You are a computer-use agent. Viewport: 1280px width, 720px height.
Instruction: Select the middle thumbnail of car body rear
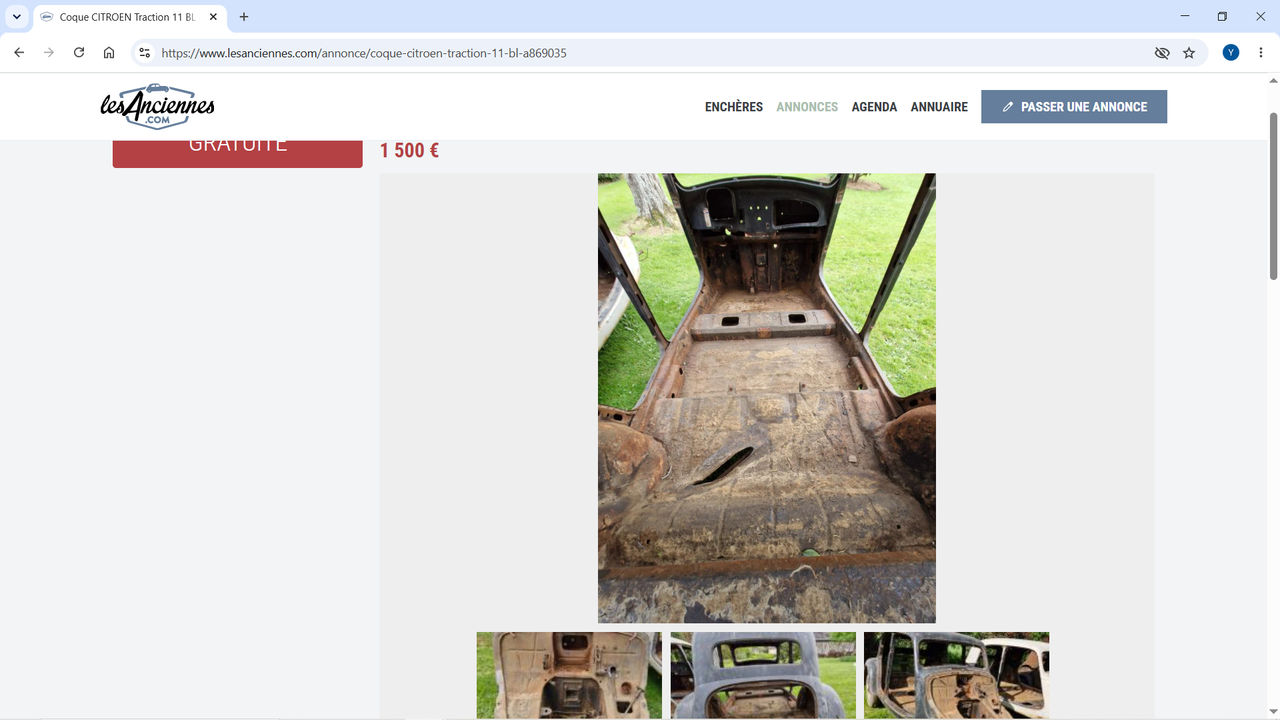click(x=763, y=675)
